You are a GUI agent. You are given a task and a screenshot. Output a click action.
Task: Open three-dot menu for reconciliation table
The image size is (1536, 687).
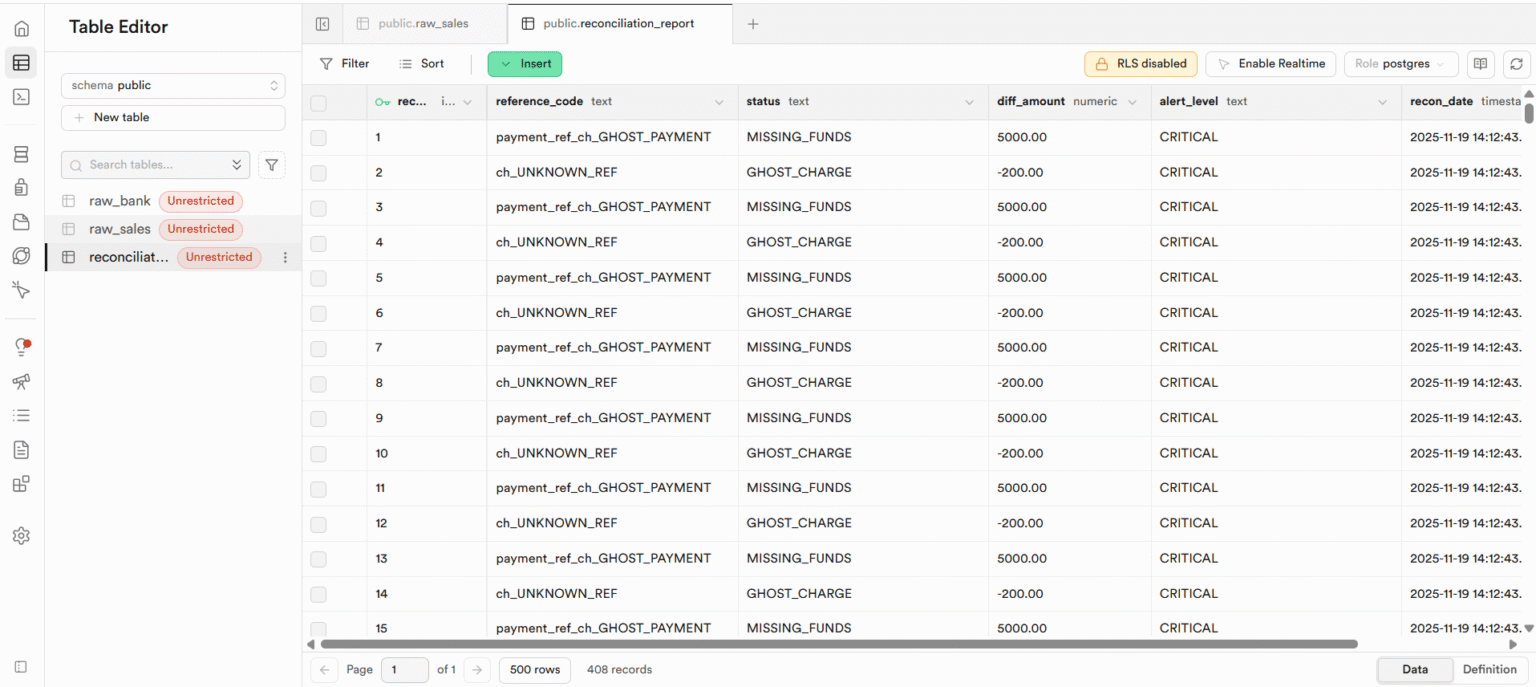[285, 258]
